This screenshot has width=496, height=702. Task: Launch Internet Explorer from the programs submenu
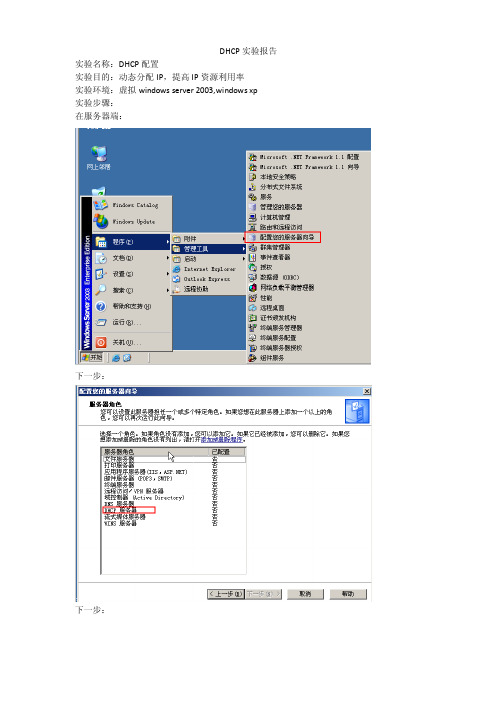209,269
